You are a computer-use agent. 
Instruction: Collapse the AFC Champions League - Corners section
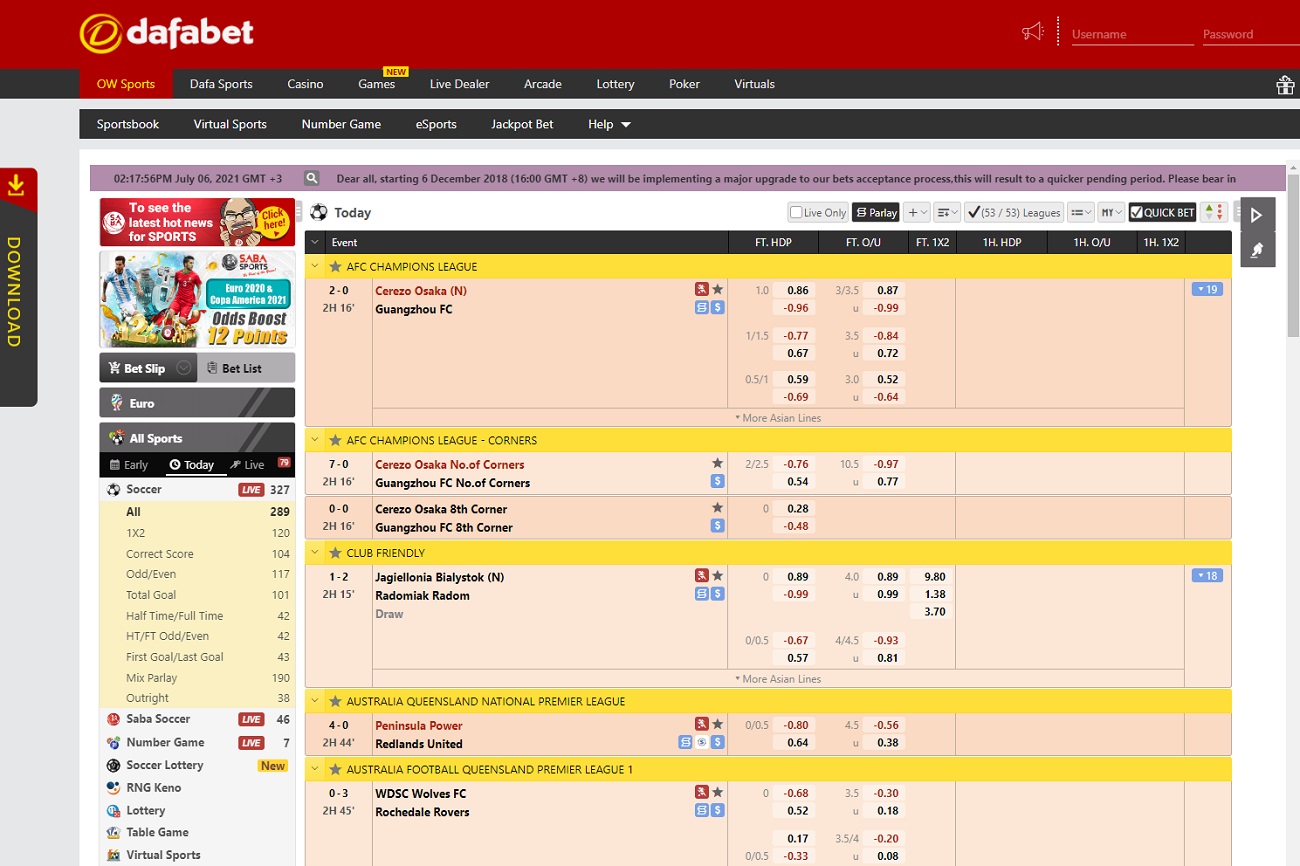[x=315, y=440]
